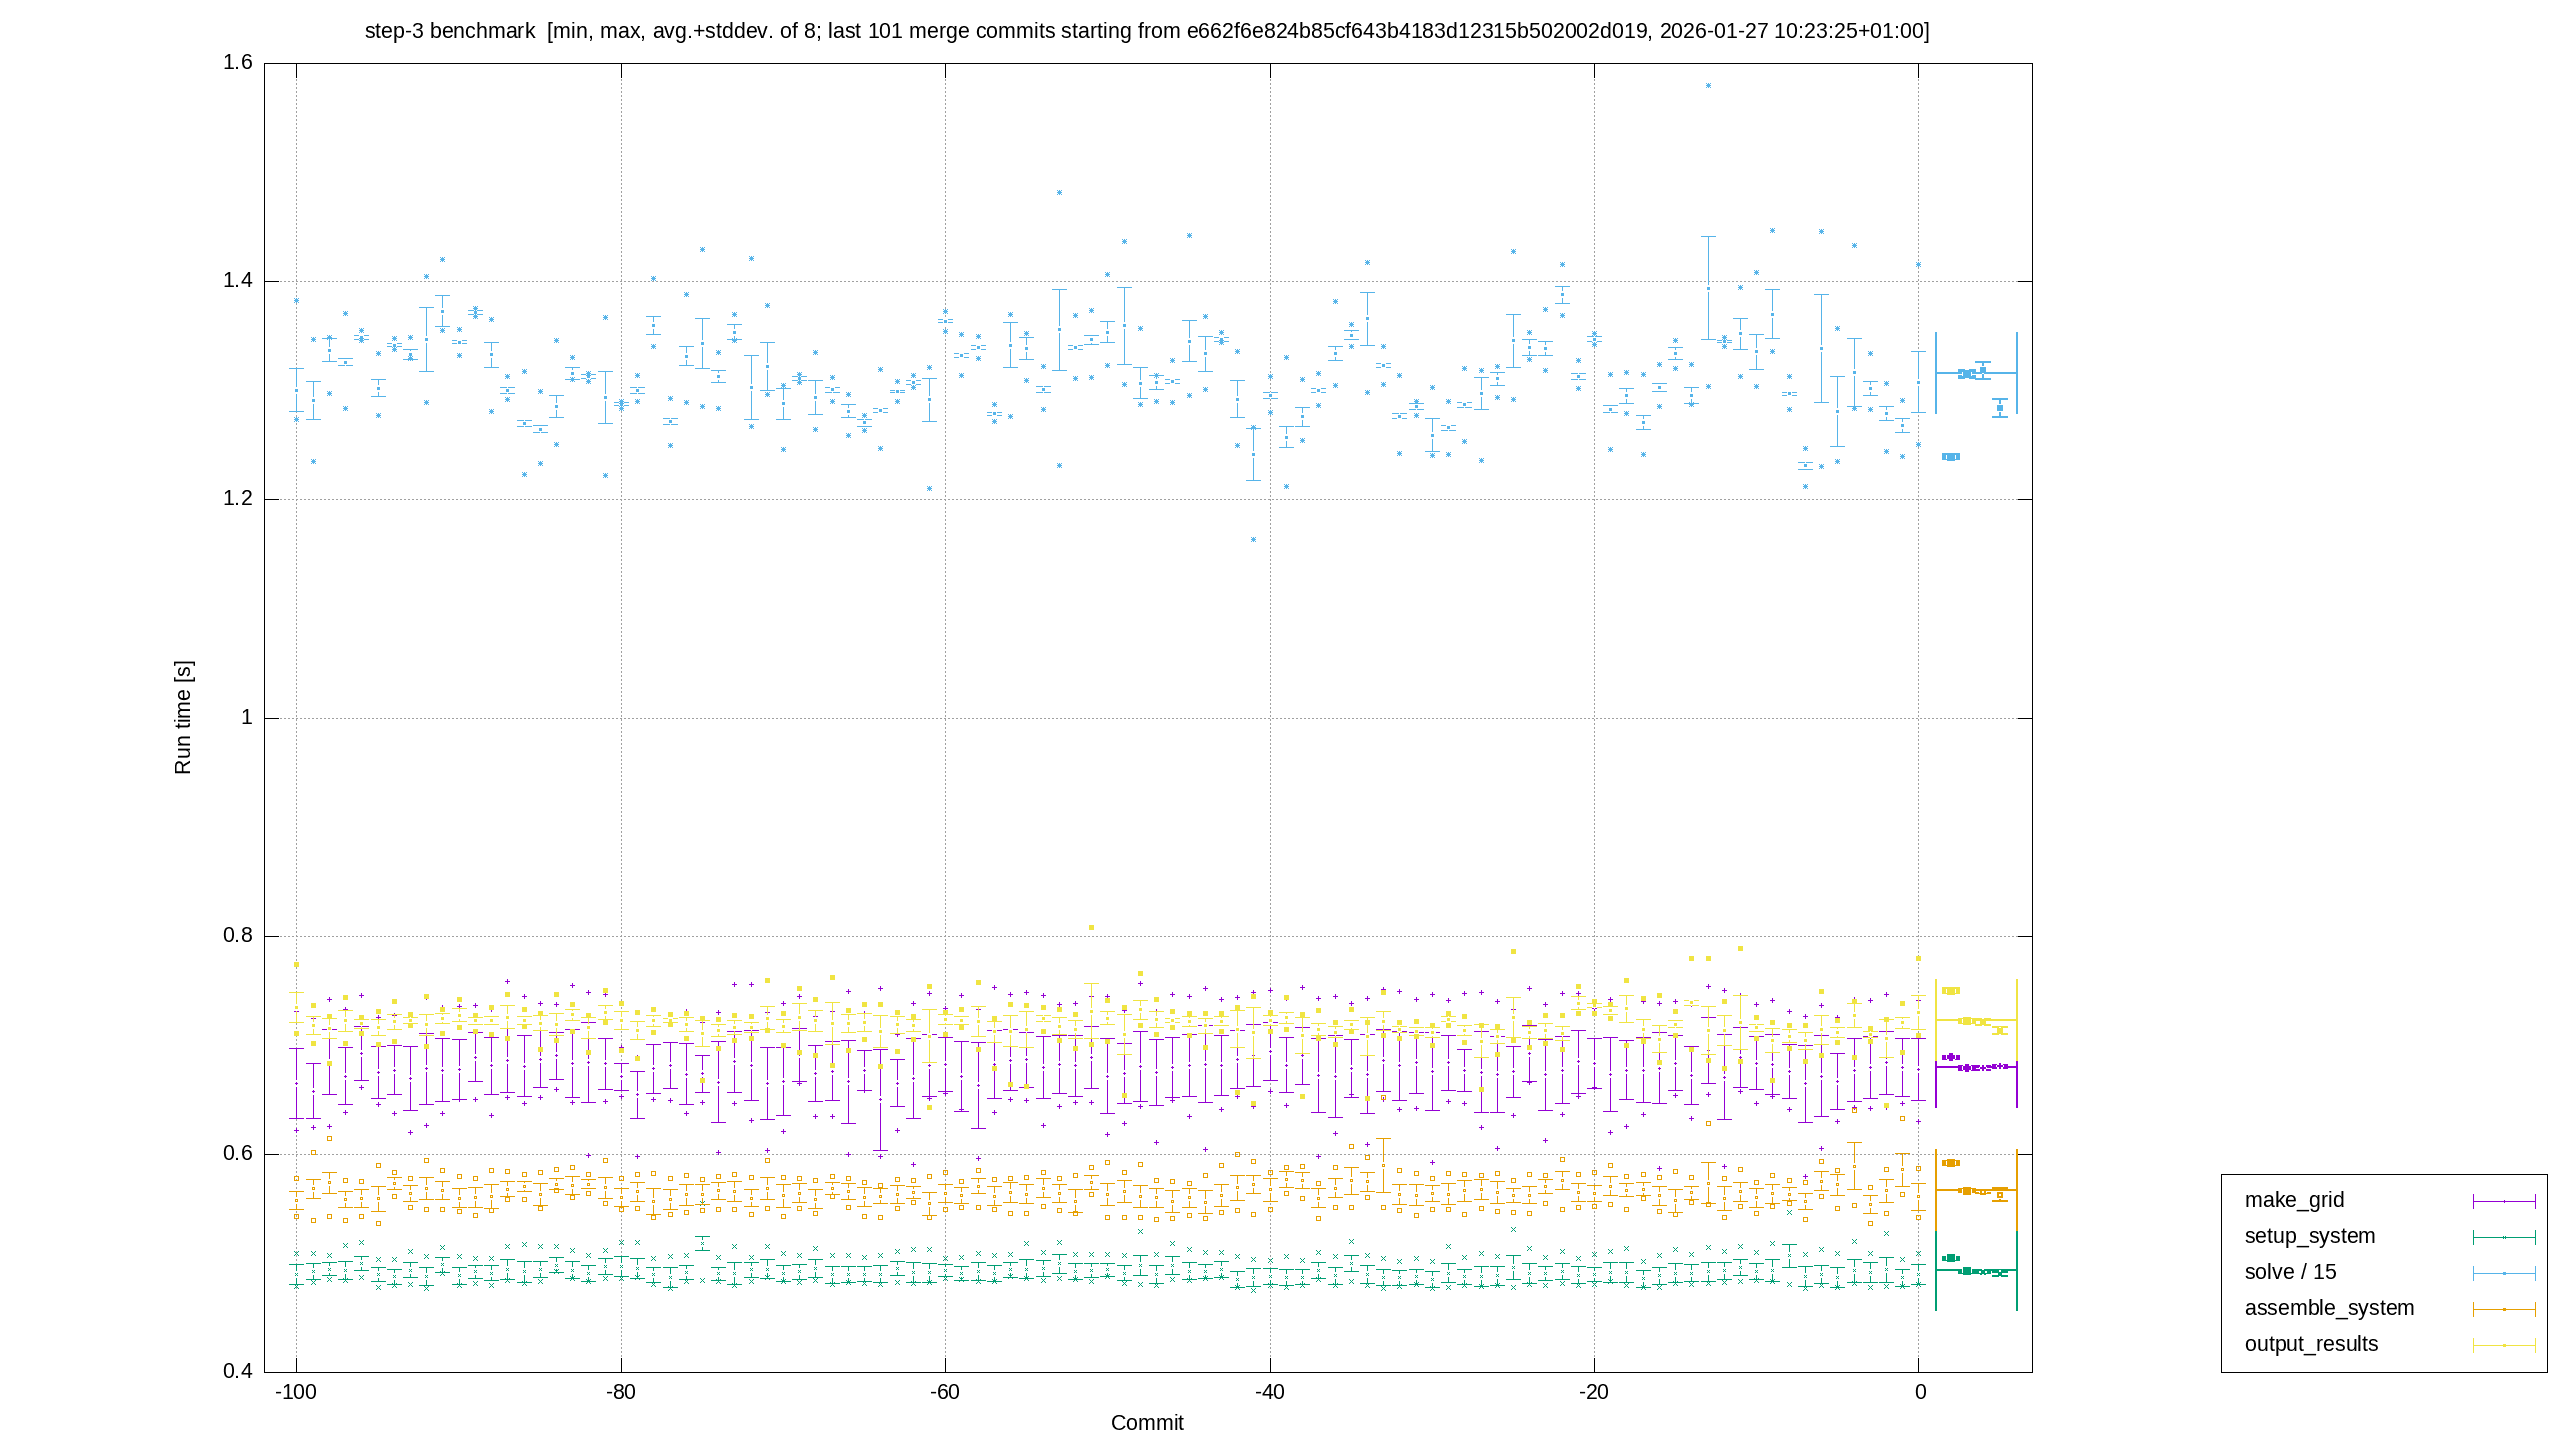Click the -100 x-axis tick label
This screenshot has width=2560, height=1440.
click(x=296, y=1392)
